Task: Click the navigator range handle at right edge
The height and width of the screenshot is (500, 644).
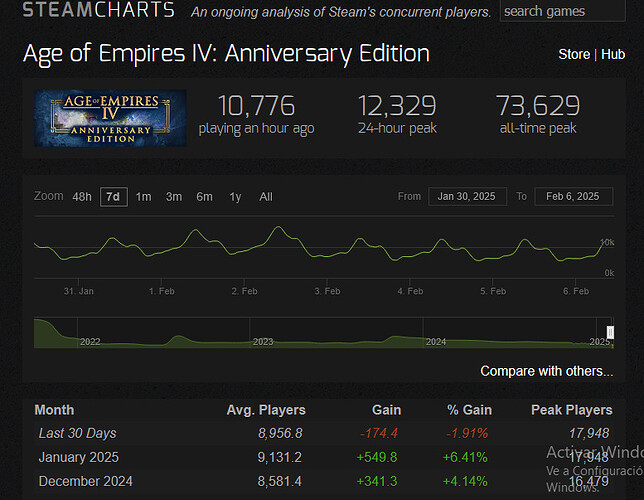Action: point(610,332)
